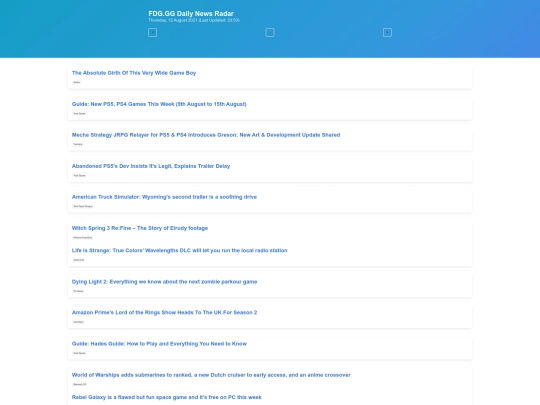Click the source tag under the PS5, PS4 Games guide

click(80, 113)
